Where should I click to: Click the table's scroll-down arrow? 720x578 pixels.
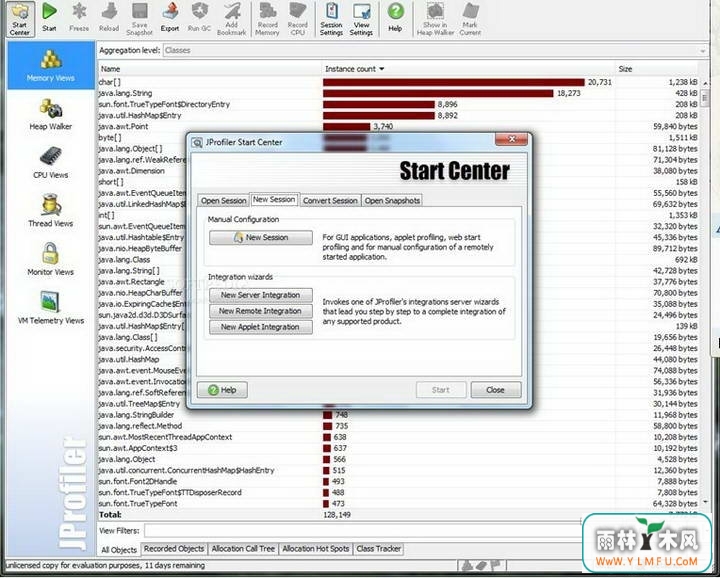(706, 503)
